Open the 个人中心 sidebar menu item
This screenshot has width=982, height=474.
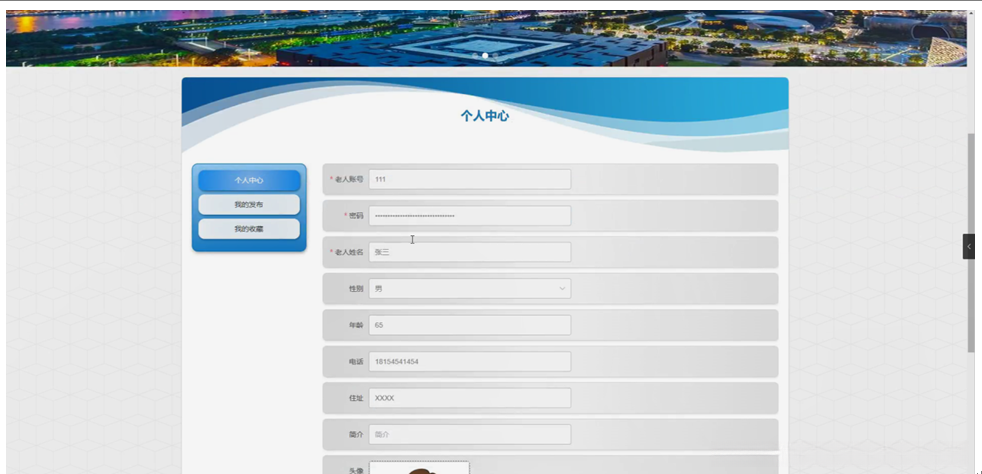(x=249, y=180)
